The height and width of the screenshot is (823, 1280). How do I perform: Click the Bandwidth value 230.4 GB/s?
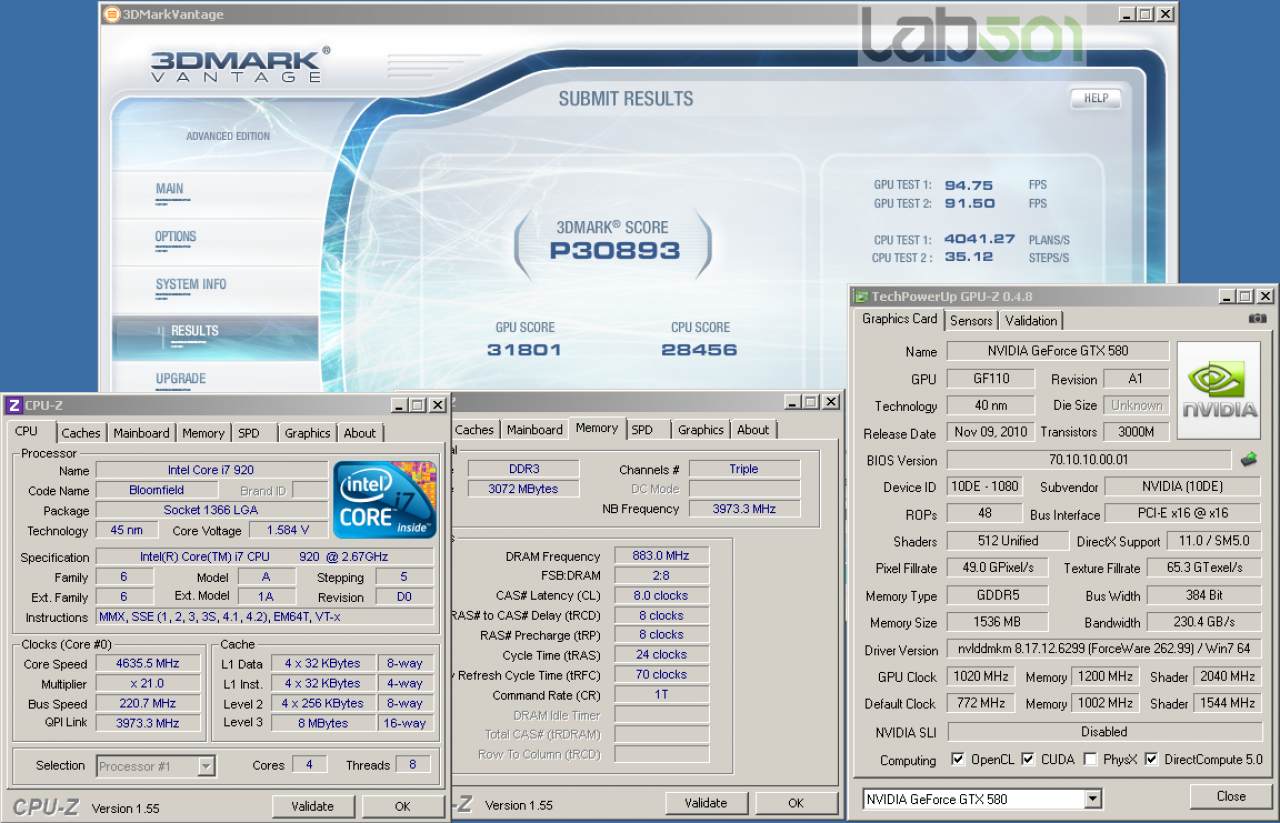(x=1204, y=623)
